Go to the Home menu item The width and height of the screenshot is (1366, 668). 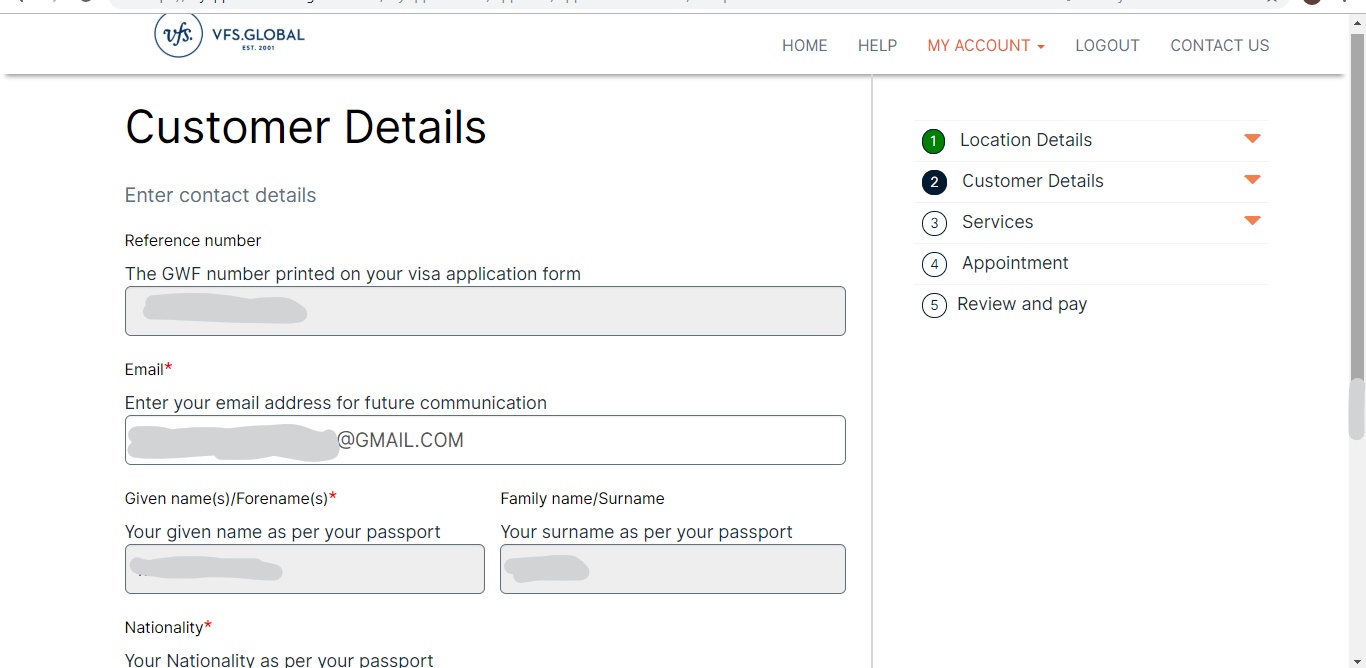tap(804, 45)
